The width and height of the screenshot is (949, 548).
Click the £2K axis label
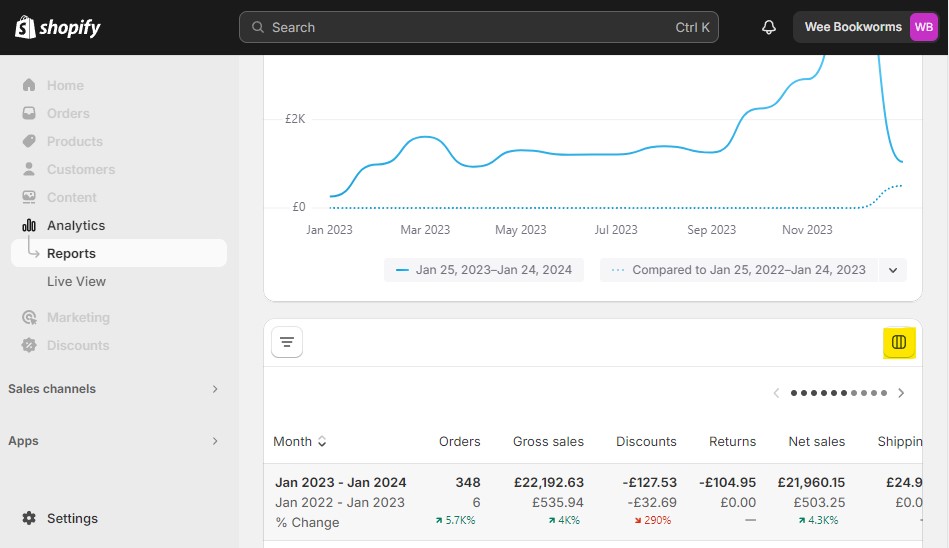coord(295,119)
